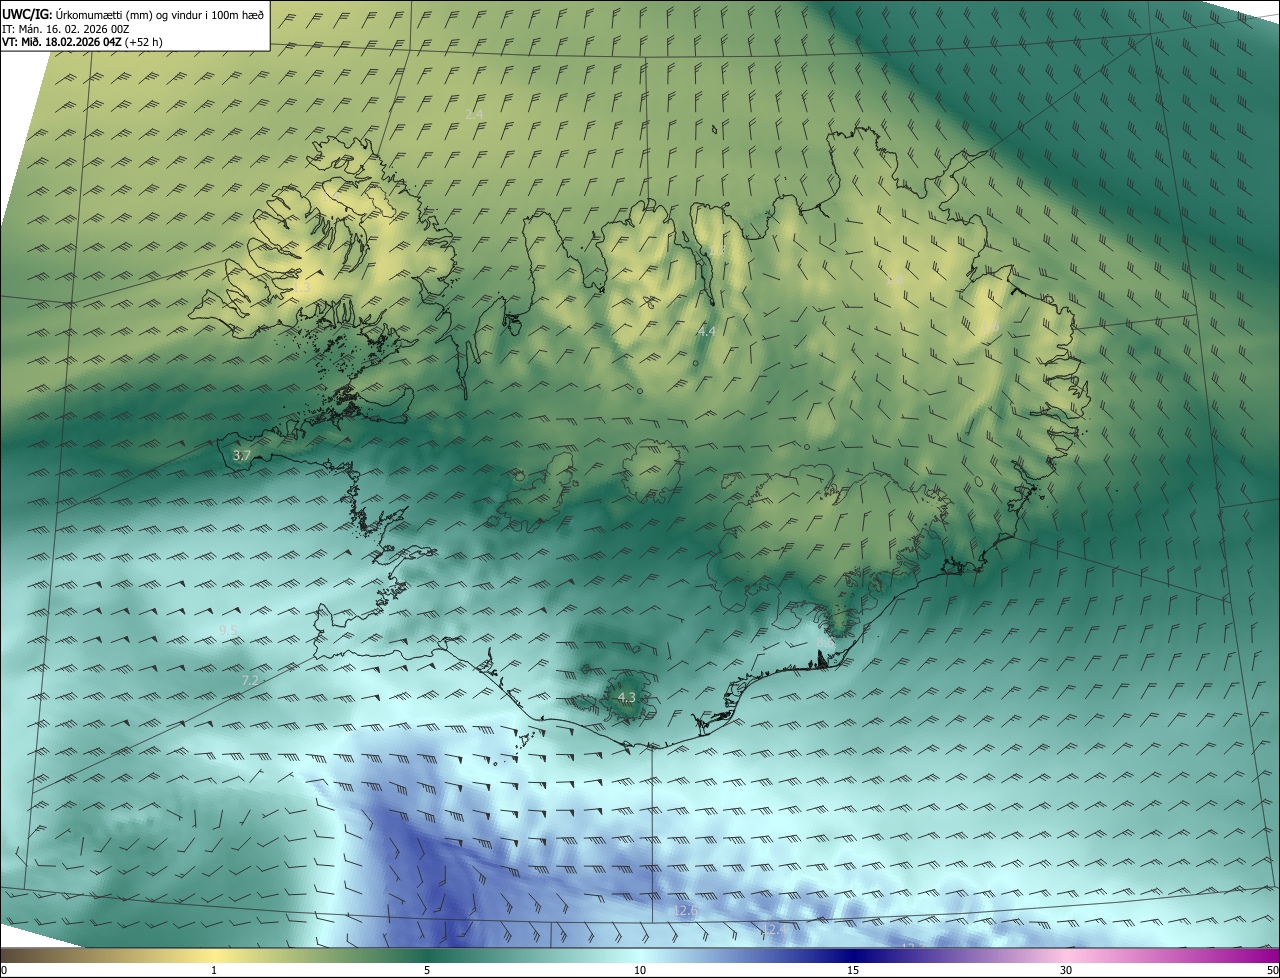
Task: Click the "7.2" precipitation value on the map
Action: click(x=250, y=681)
